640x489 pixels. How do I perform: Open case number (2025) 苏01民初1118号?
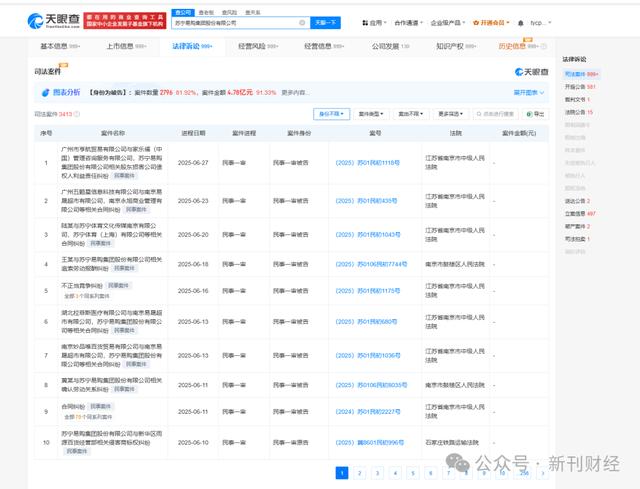[367, 163]
